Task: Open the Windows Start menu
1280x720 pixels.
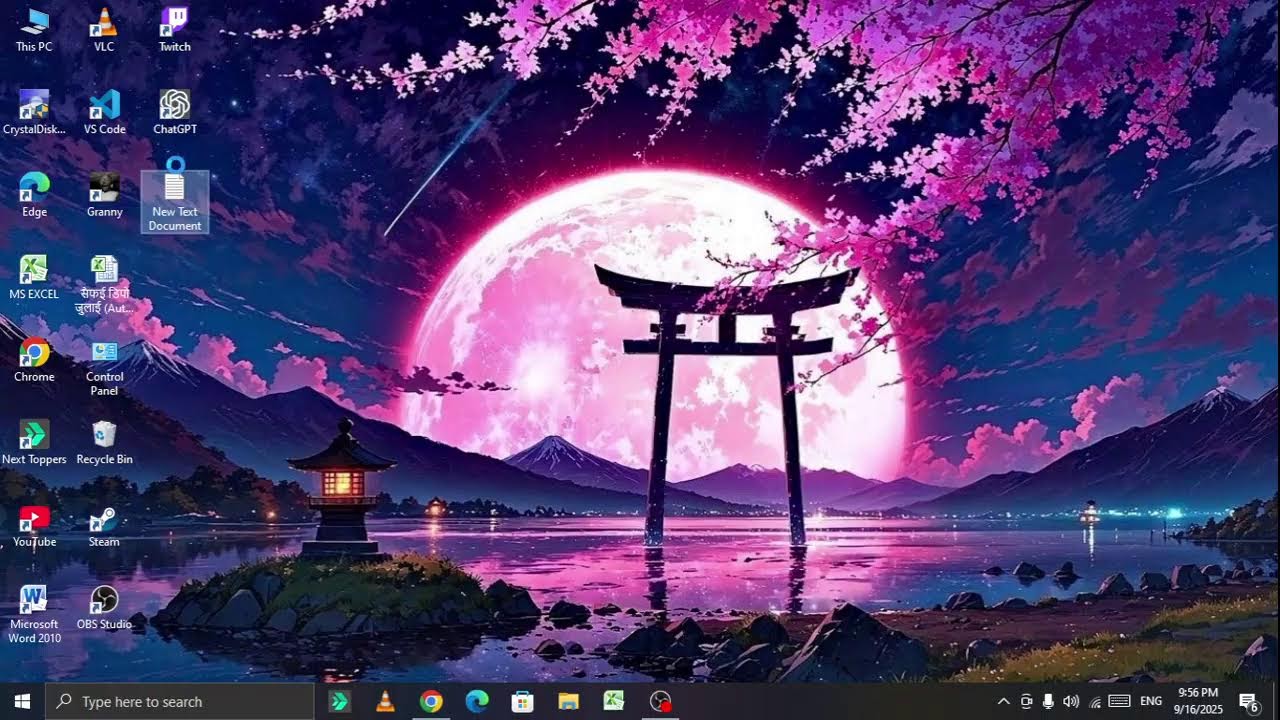Action: (22, 701)
